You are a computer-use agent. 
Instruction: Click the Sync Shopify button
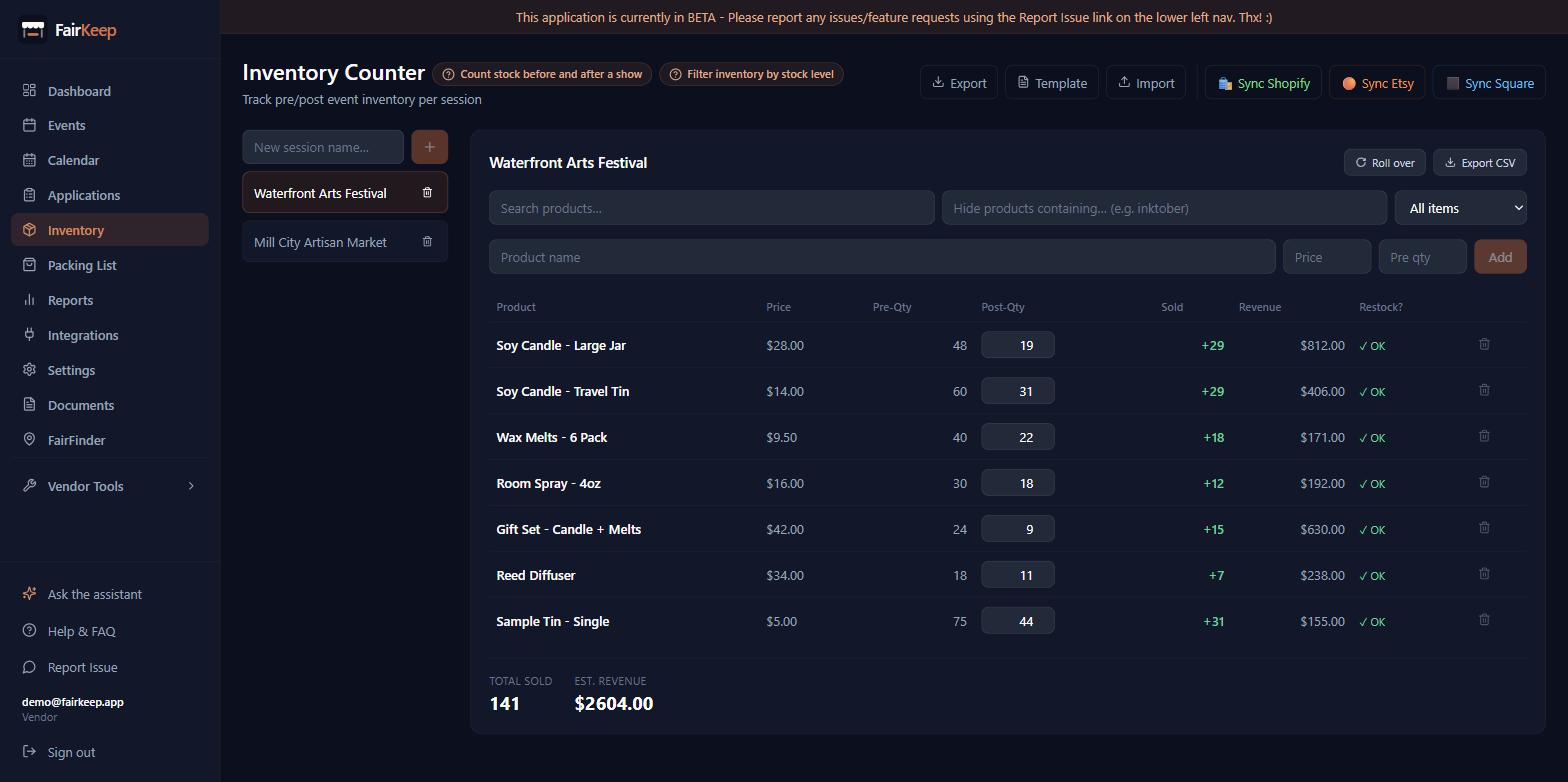tap(1263, 83)
